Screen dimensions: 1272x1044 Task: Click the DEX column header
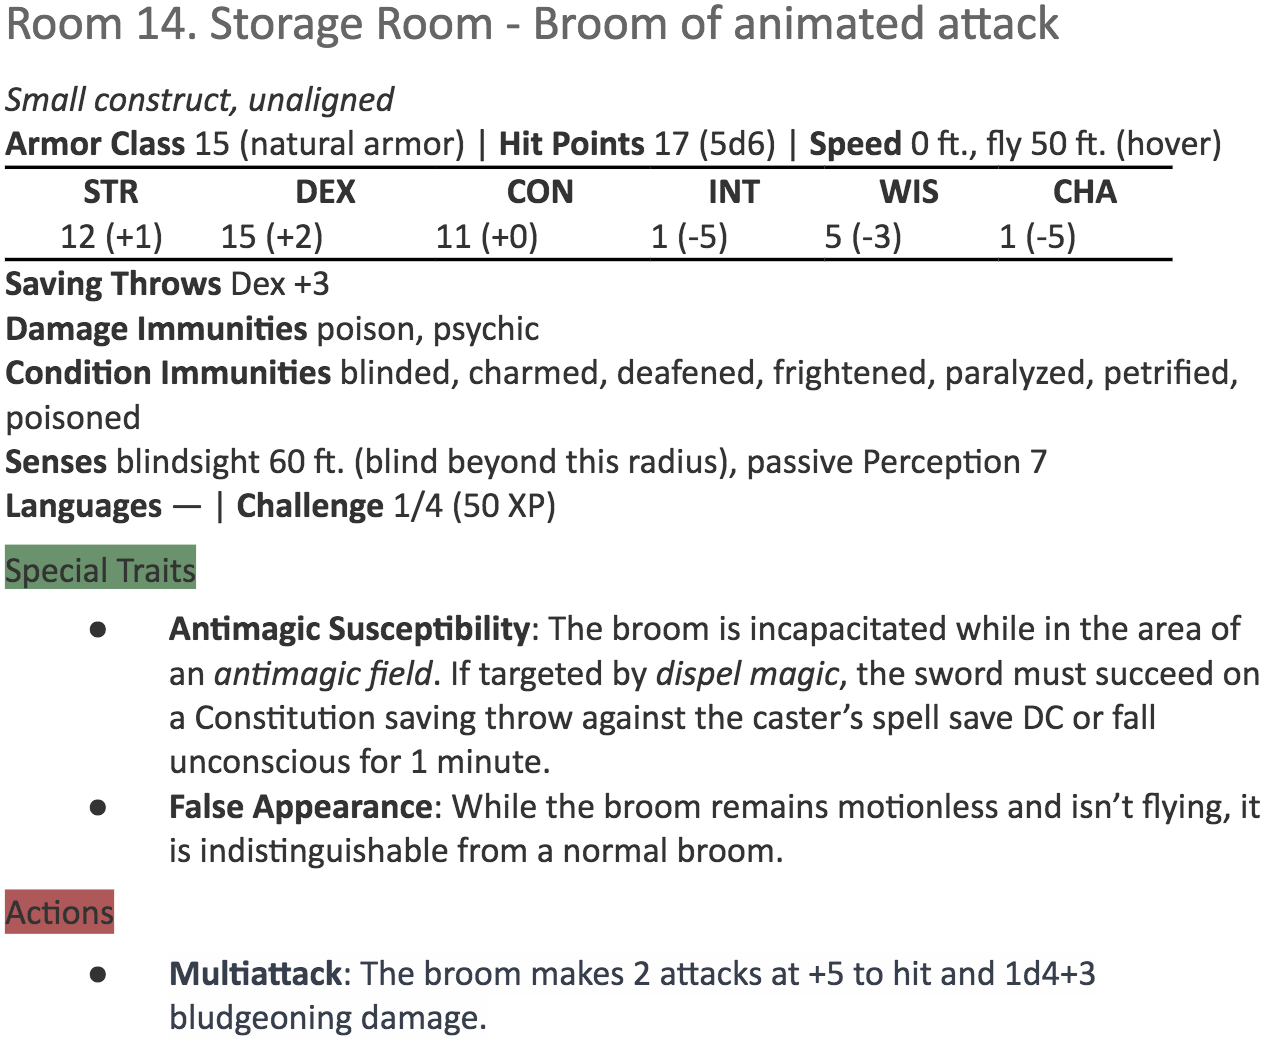(325, 192)
